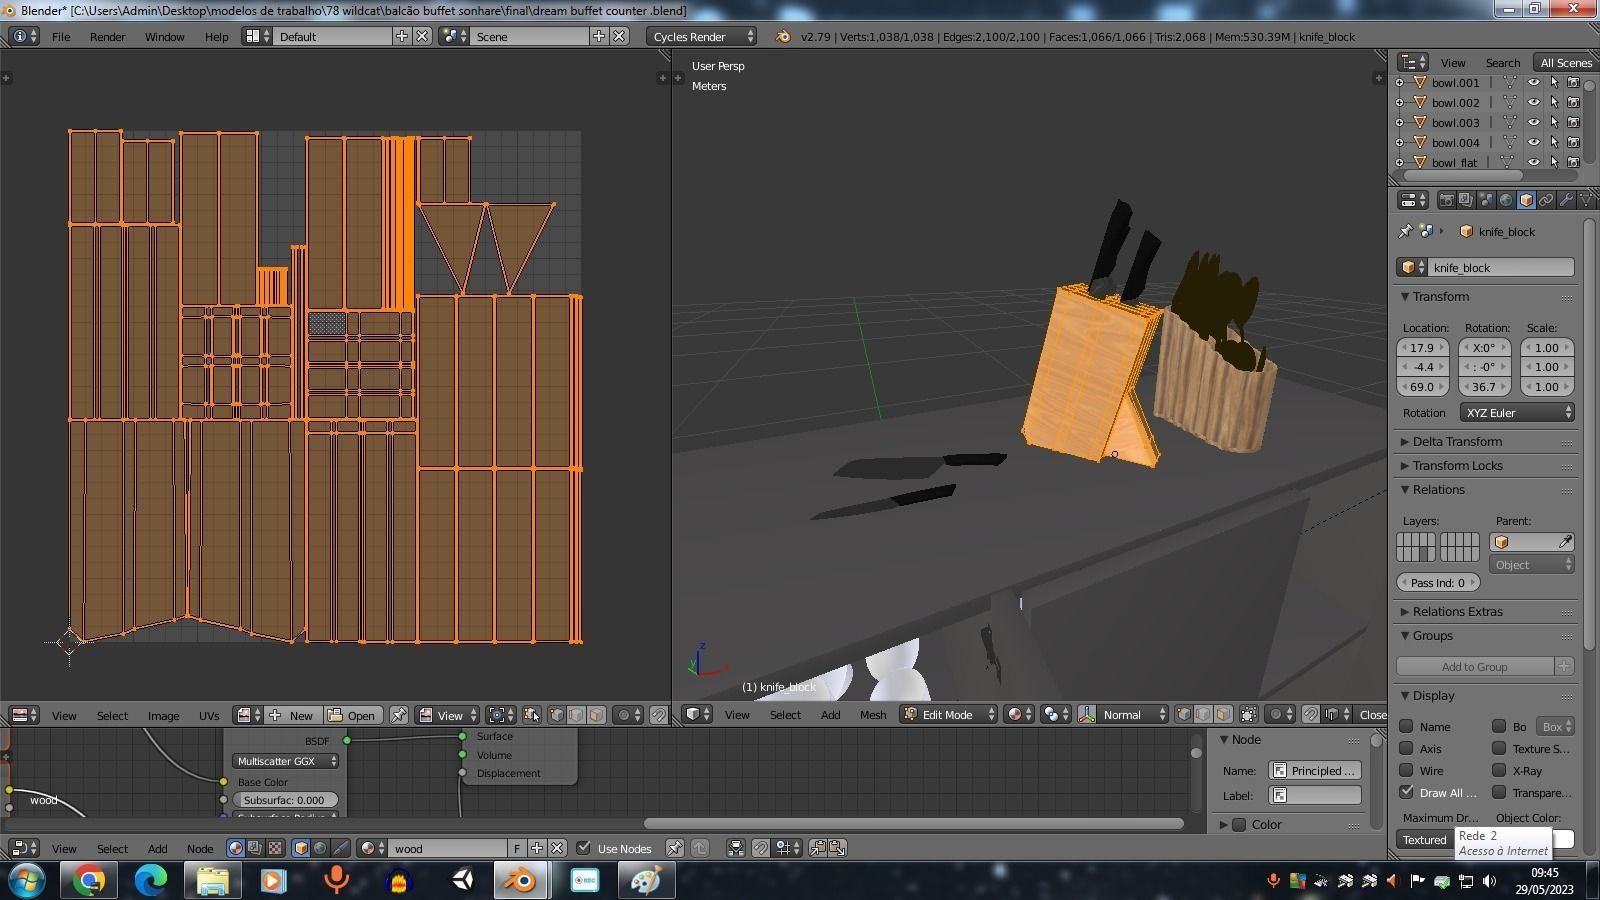The height and width of the screenshot is (900, 1600).
Task: Open the Cycles Render engine dropdown
Action: 702,36
